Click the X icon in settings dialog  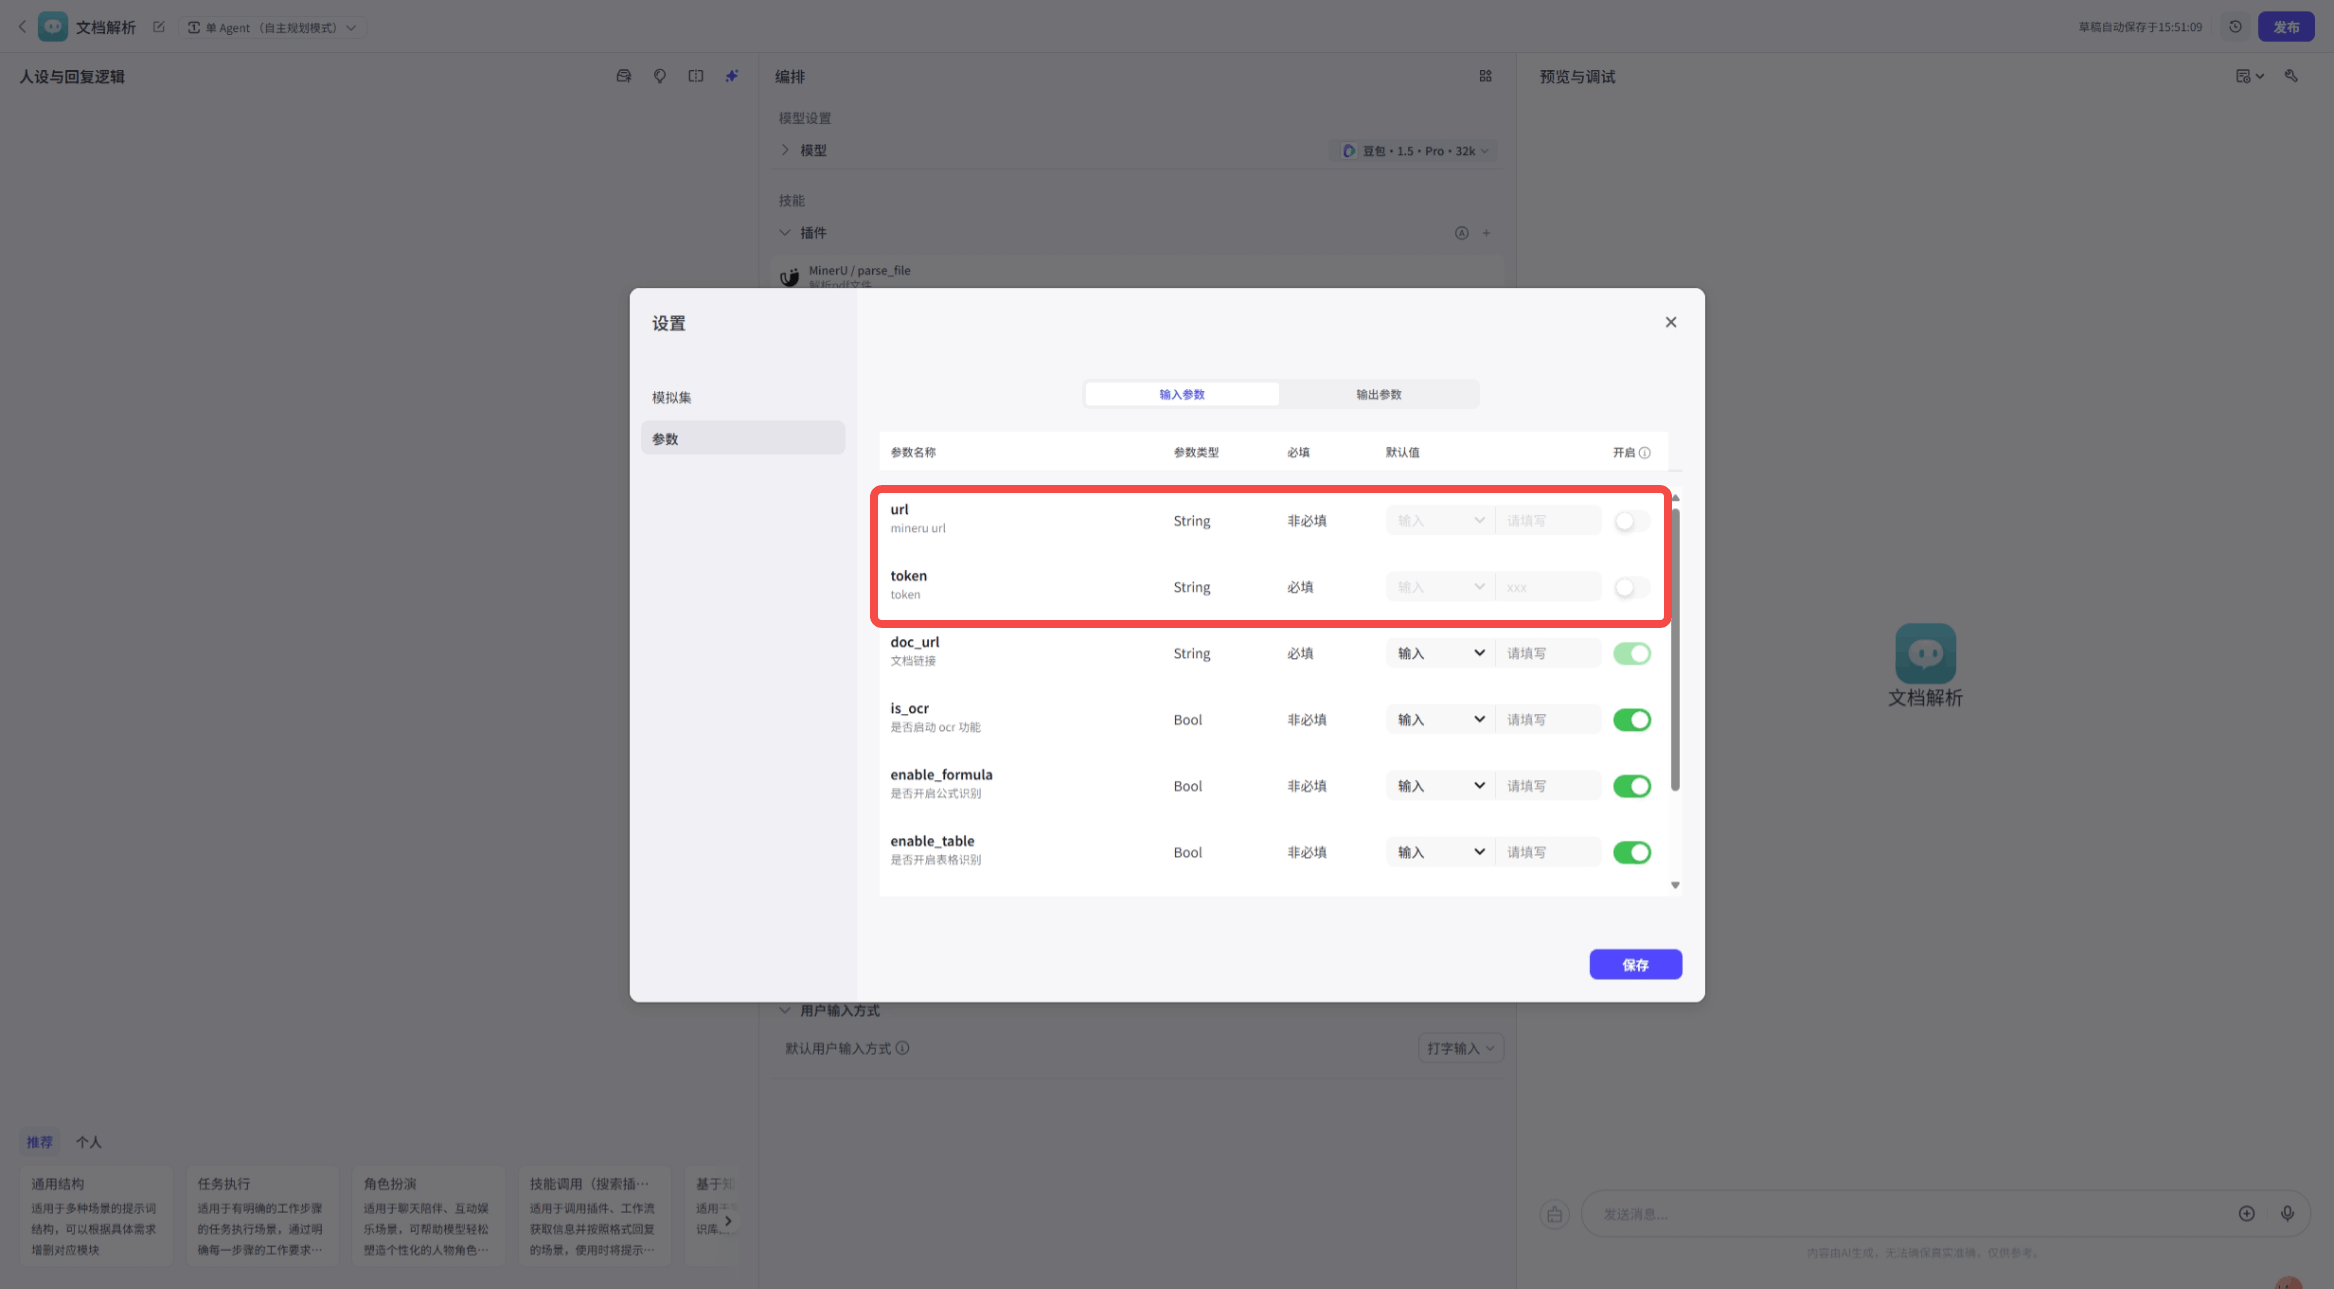pyautogui.click(x=1670, y=322)
